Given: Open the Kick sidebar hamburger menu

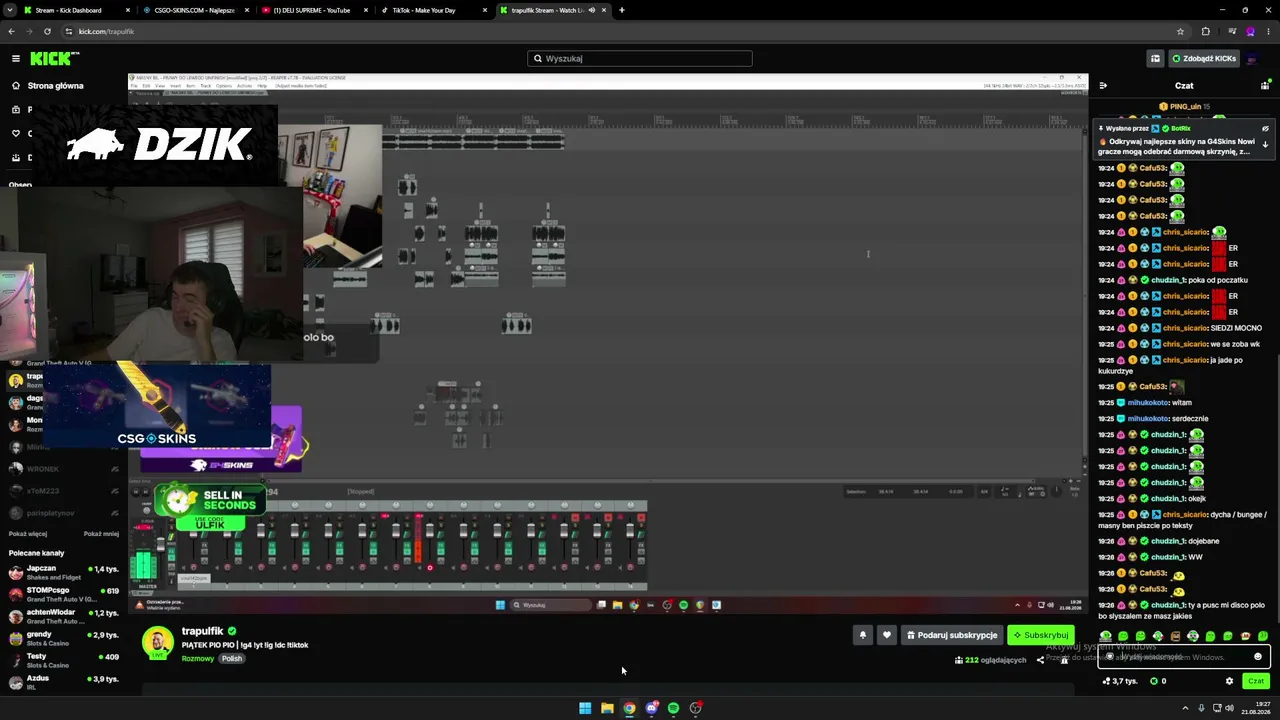Looking at the screenshot, I should [15, 59].
